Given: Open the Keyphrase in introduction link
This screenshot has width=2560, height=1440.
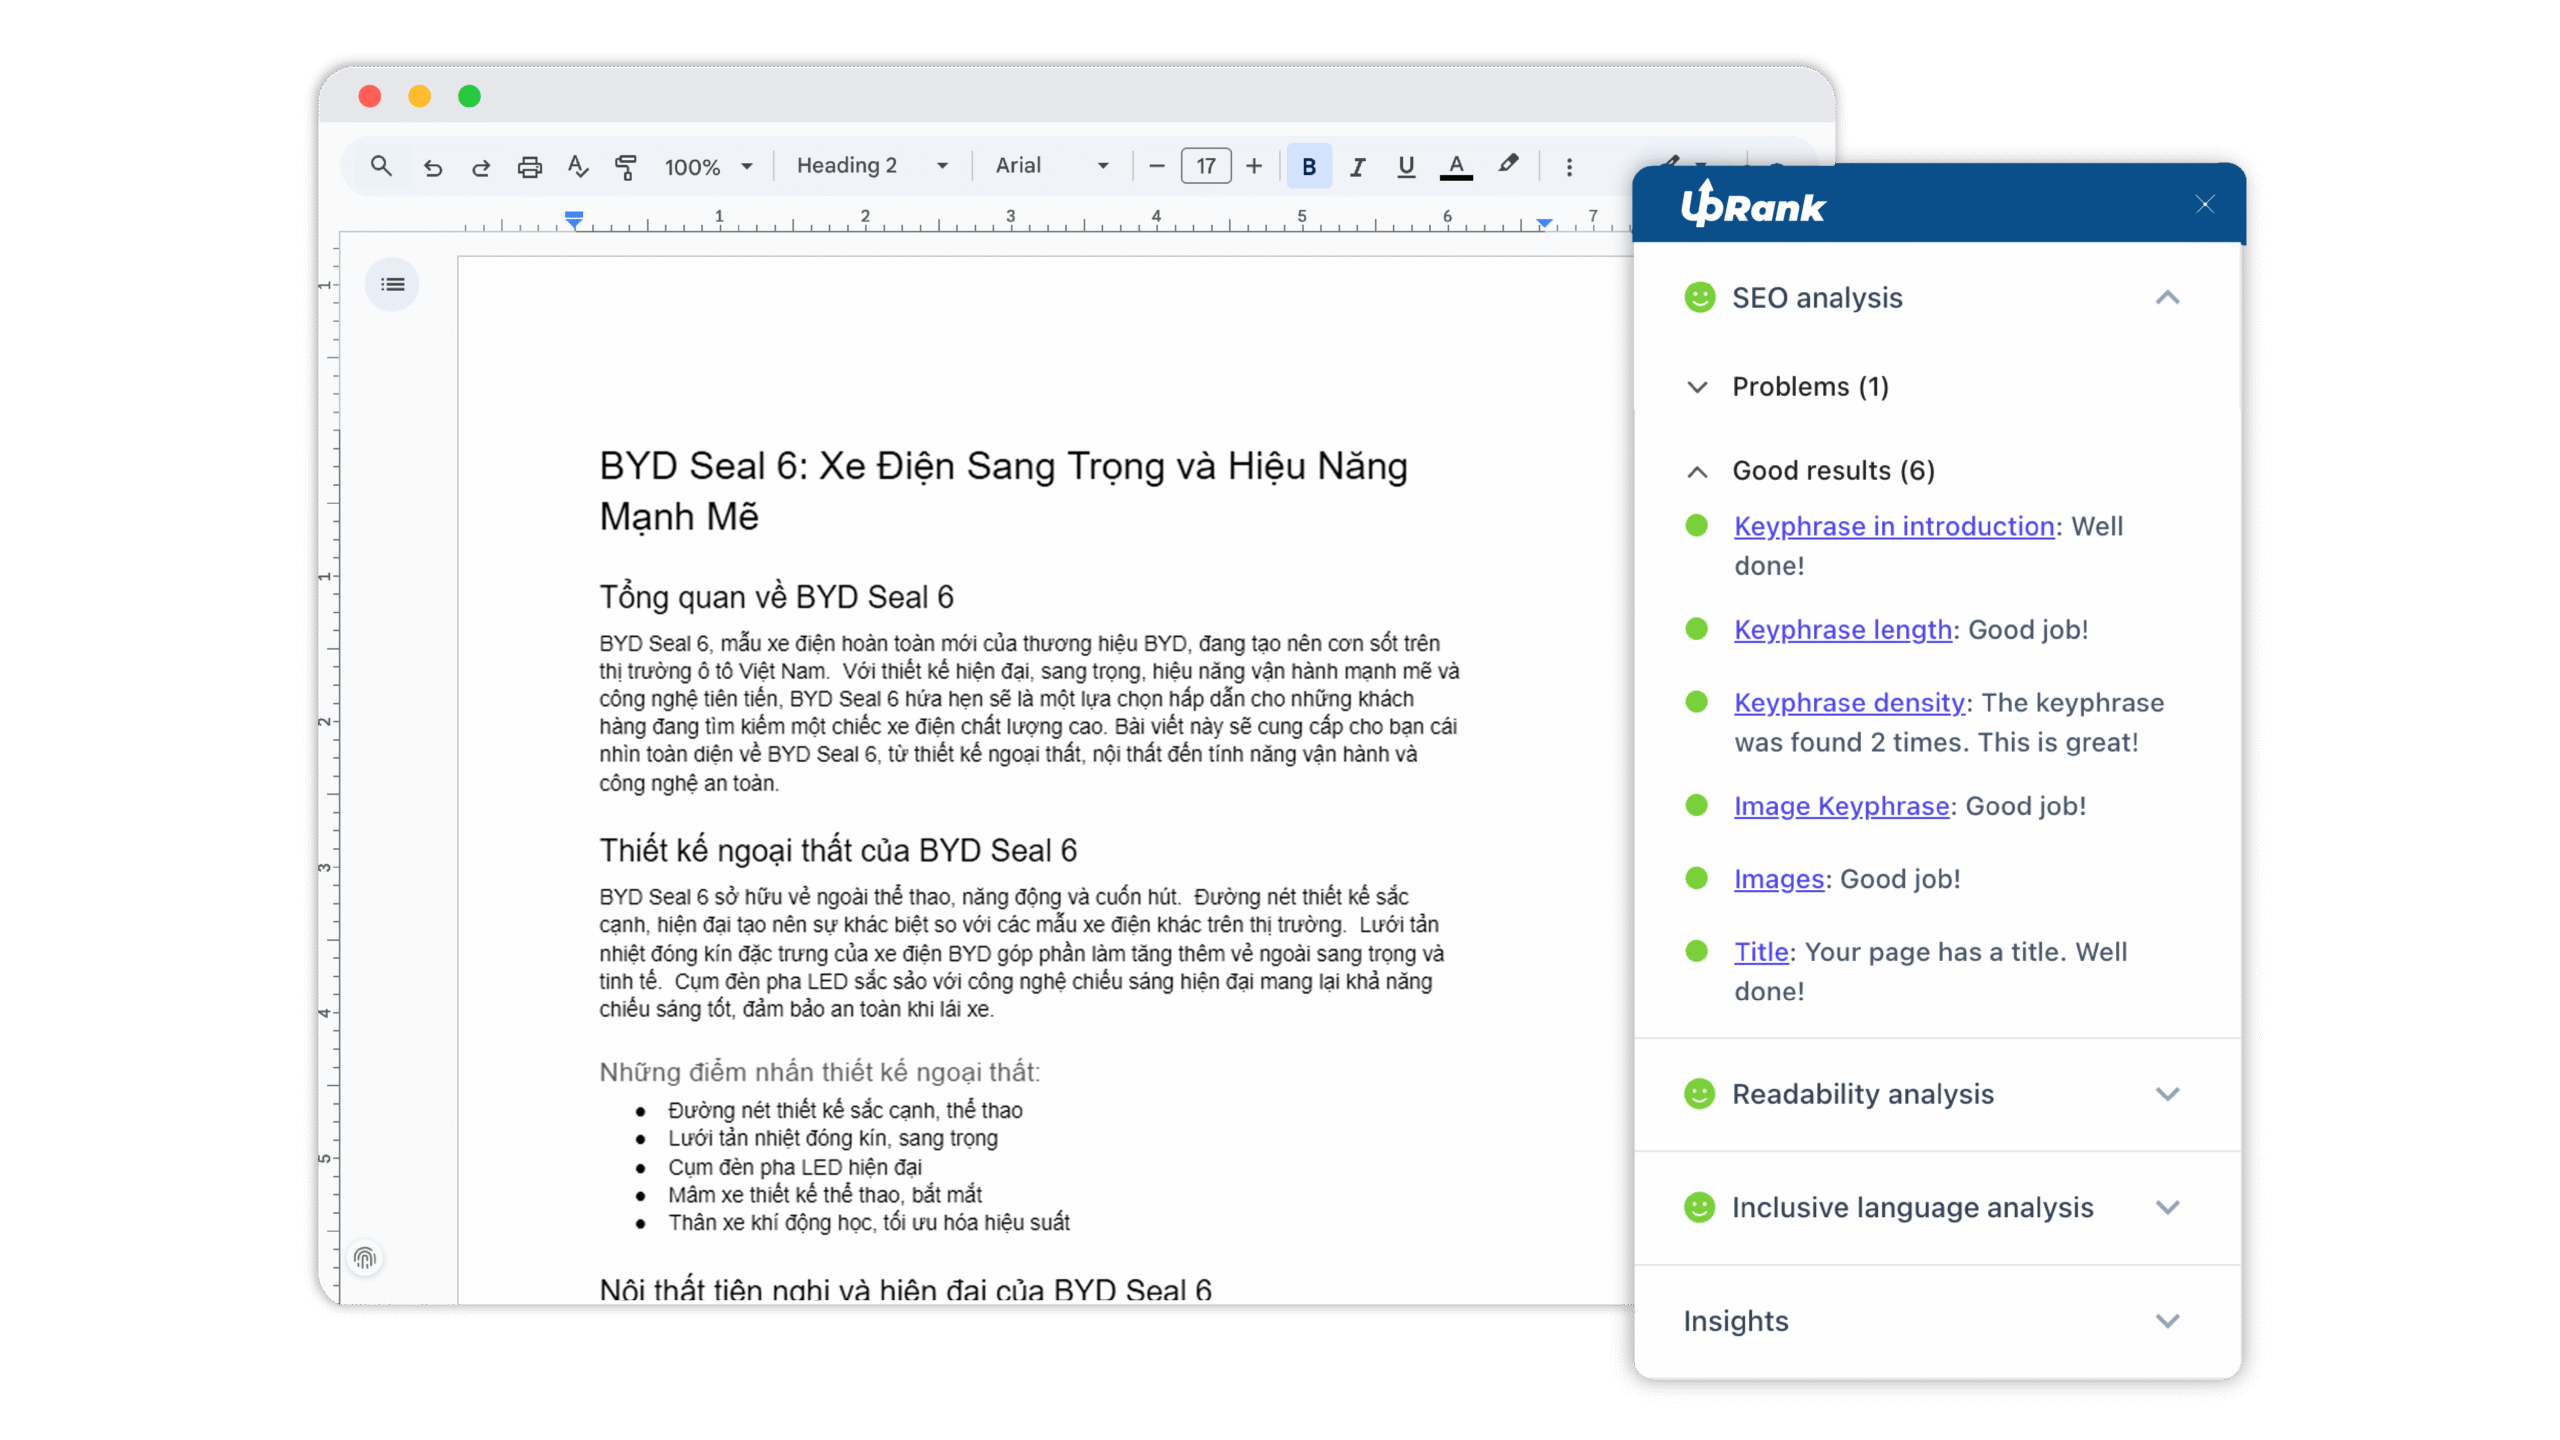Looking at the screenshot, I should point(1894,526).
